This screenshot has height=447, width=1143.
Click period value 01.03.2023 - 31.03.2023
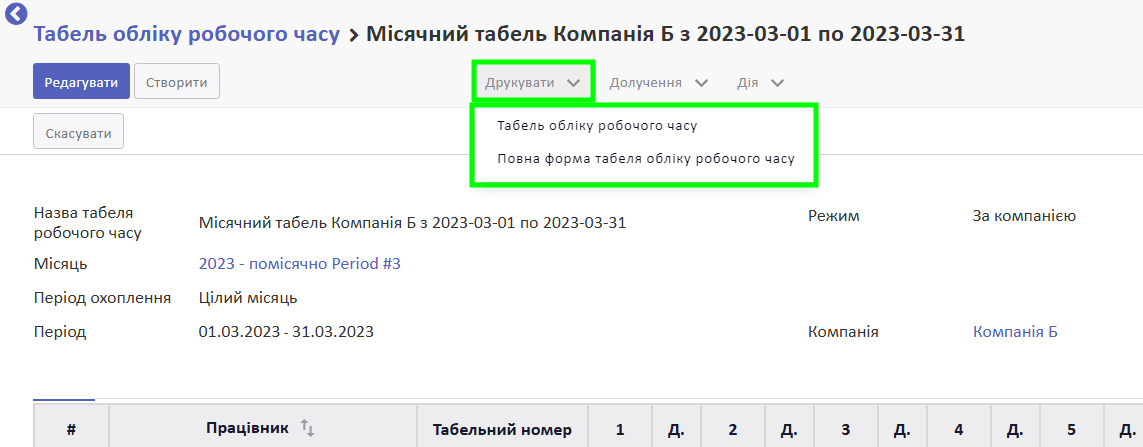286,332
